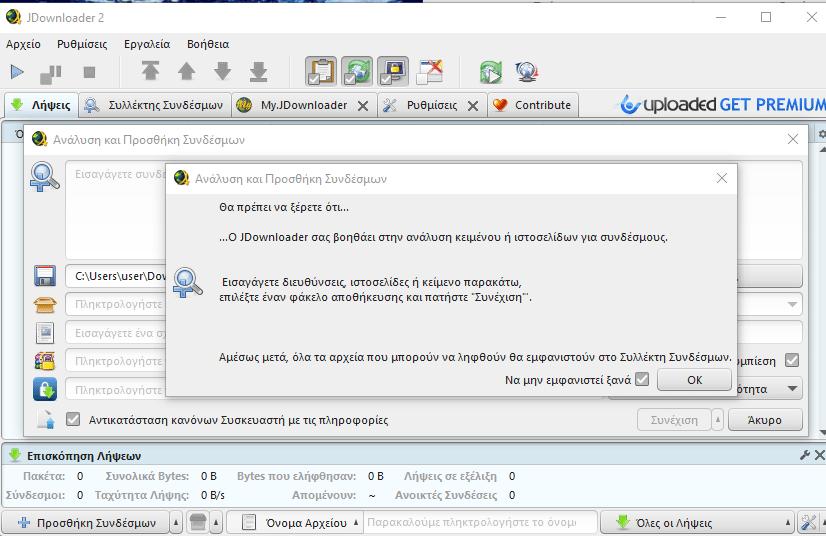Screen dimensions: 826x536
Task: Stop all downloads via stop icon
Action: [x=89, y=72]
